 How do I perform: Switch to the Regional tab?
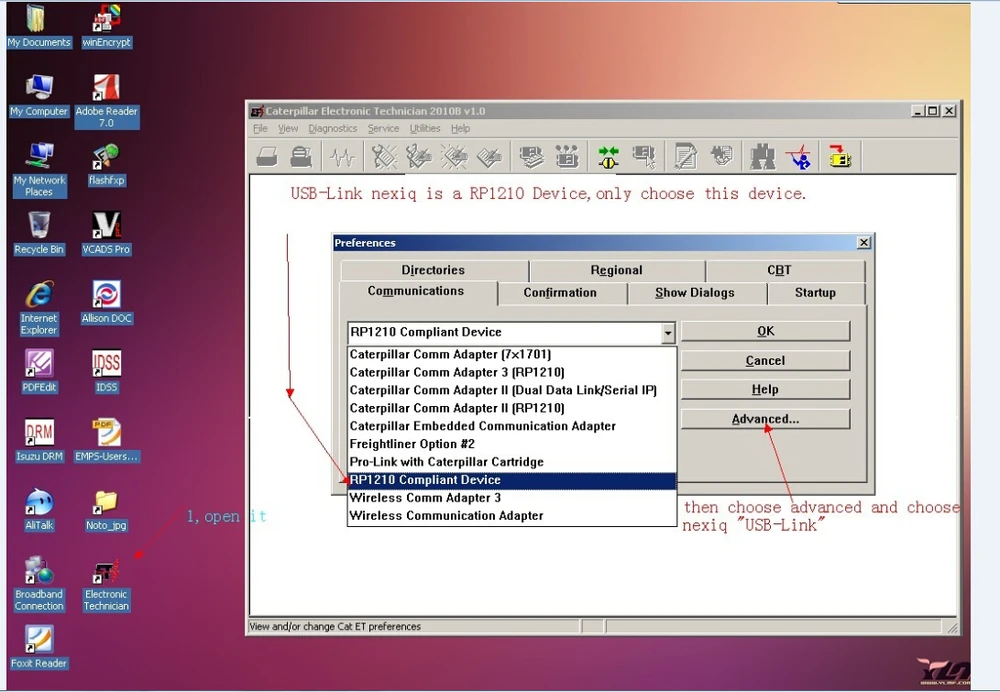click(617, 270)
